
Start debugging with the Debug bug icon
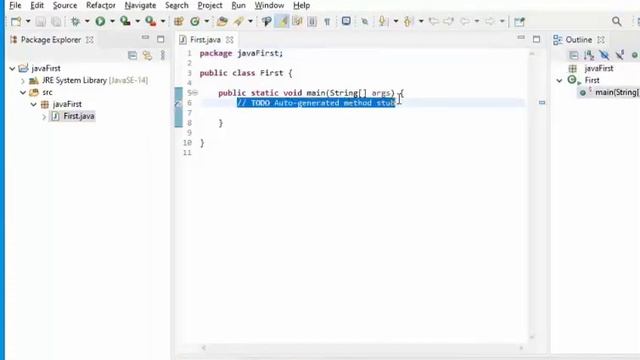(x=75, y=21)
